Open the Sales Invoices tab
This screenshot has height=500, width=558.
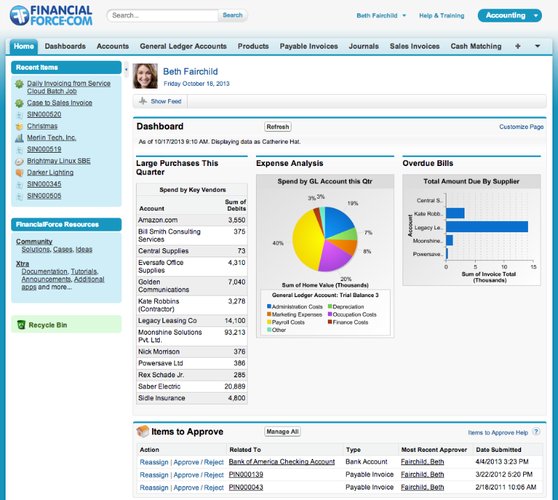414,46
